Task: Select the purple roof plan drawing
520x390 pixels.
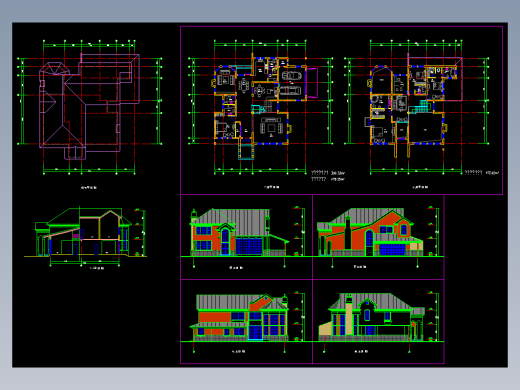Action: (x=89, y=107)
